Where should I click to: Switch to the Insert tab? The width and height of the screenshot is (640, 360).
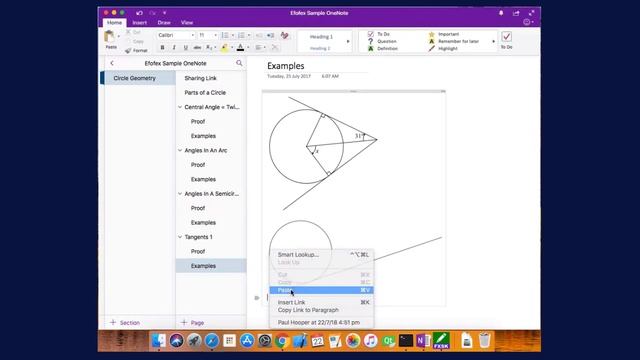[140, 22]
